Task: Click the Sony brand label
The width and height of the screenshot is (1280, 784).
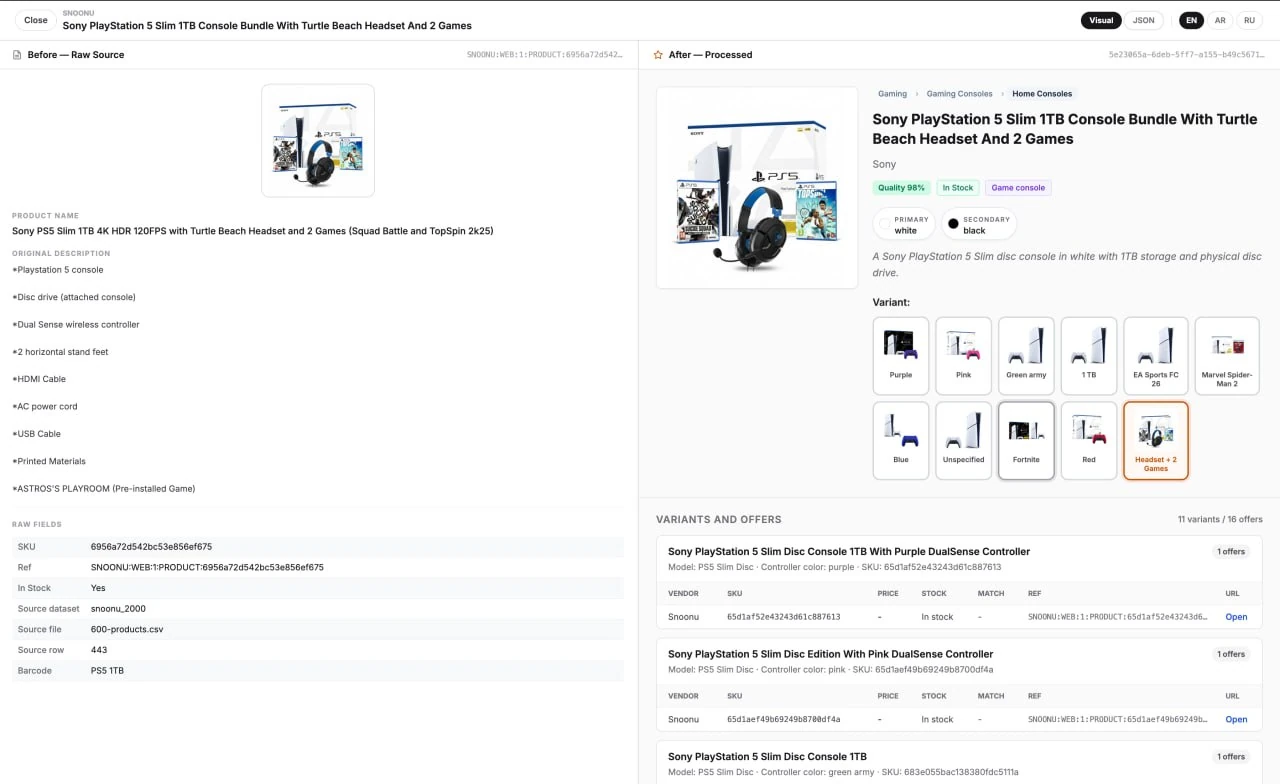Action: tap(884, 164)
